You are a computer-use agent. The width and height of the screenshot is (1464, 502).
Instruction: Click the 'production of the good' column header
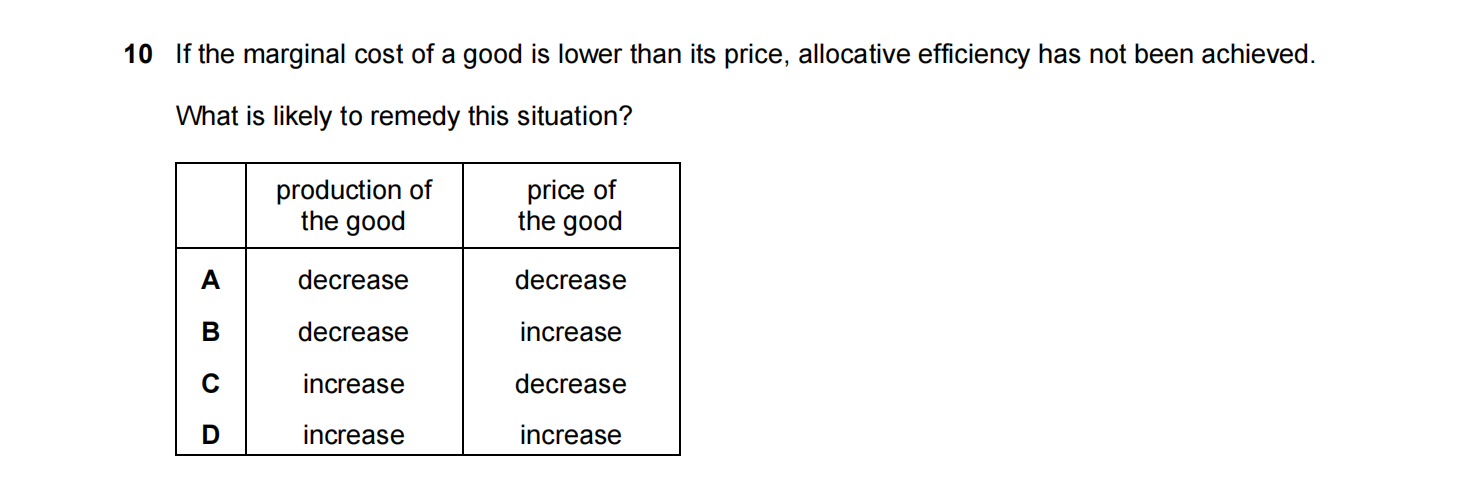[x=353, y=206]
